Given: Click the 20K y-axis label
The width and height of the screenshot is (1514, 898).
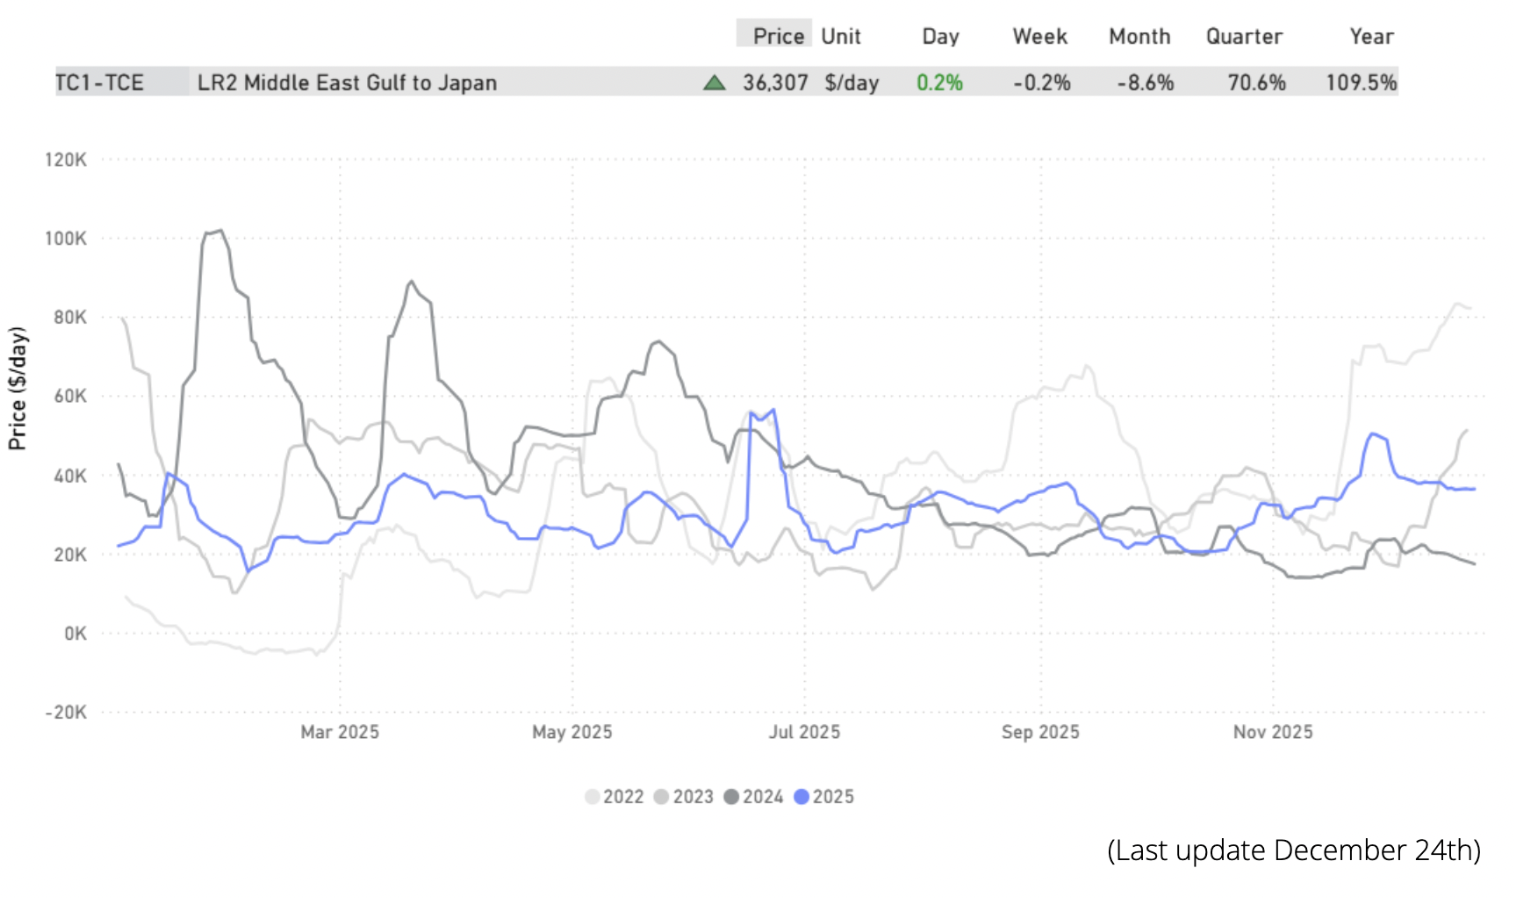Looking at the screenshot, I should (x=70, y=555).
